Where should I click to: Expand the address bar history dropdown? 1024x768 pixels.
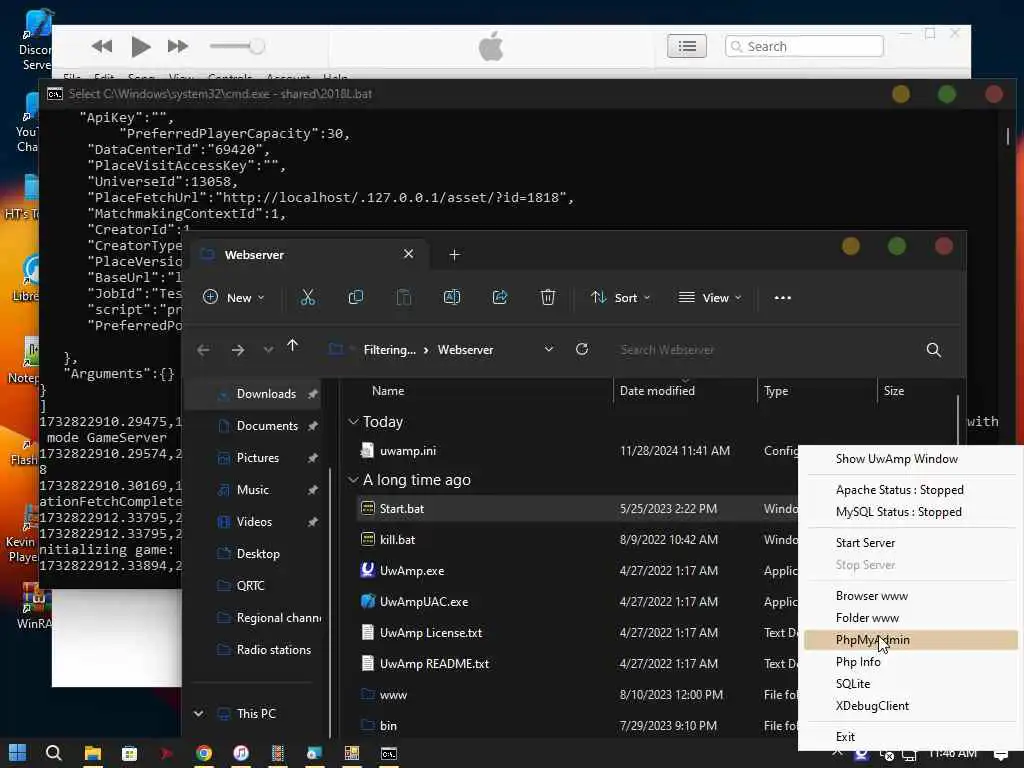pos(549,349)
